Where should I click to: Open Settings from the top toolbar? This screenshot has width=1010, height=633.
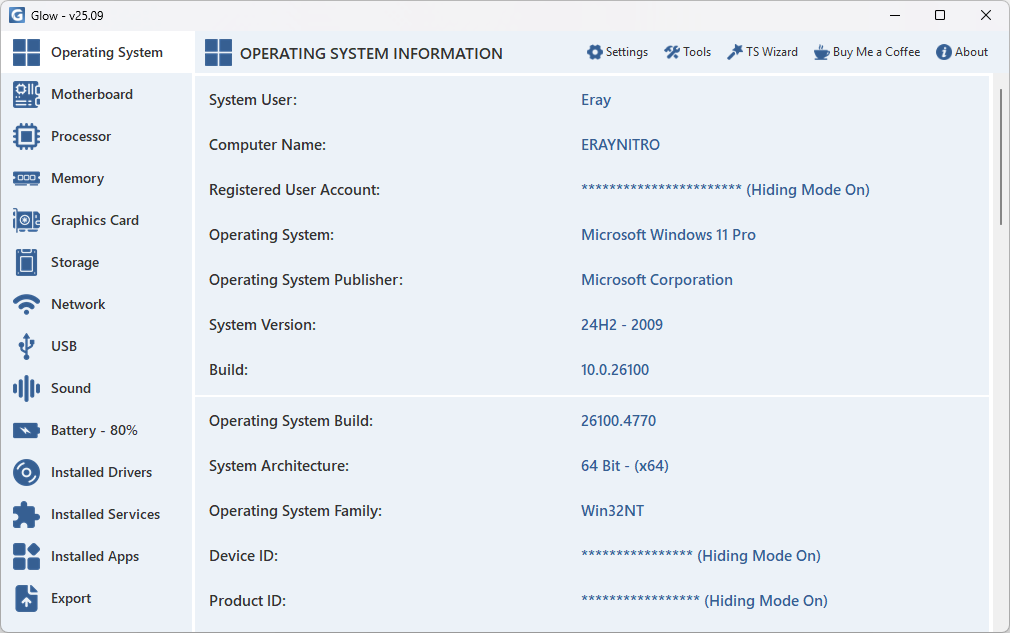coord(617,52)
